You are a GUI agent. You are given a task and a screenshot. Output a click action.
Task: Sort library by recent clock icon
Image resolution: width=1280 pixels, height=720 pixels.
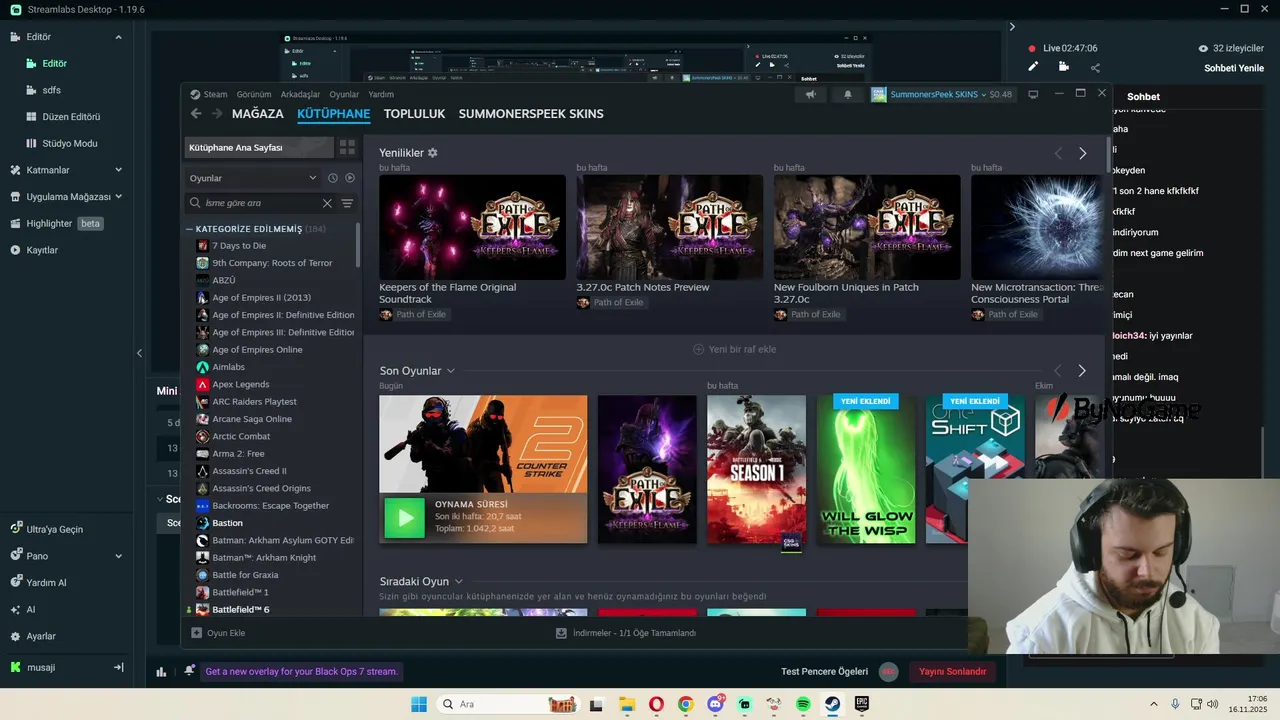pos(333,178)
